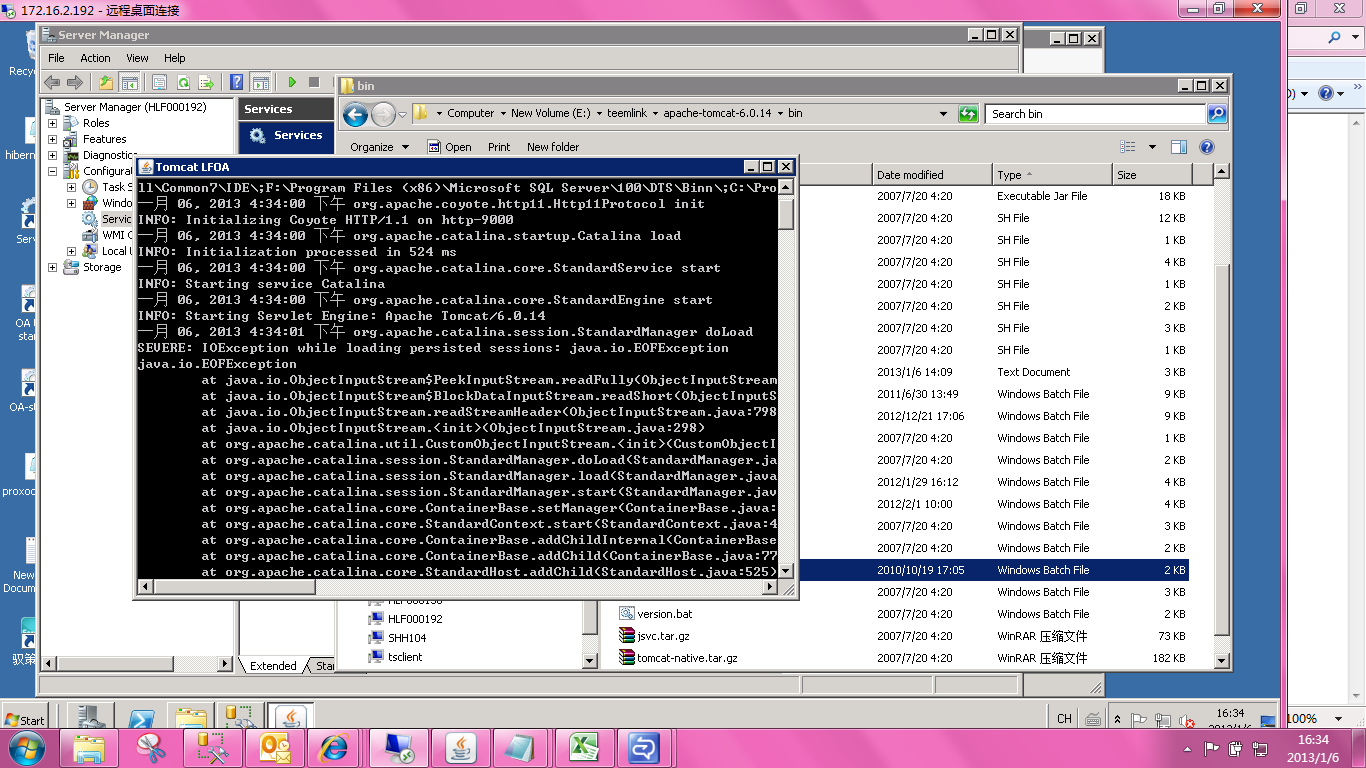This screenshot has height=768, width=1366.
Task: Expand the Features tree node
Action: coord(53,139)
